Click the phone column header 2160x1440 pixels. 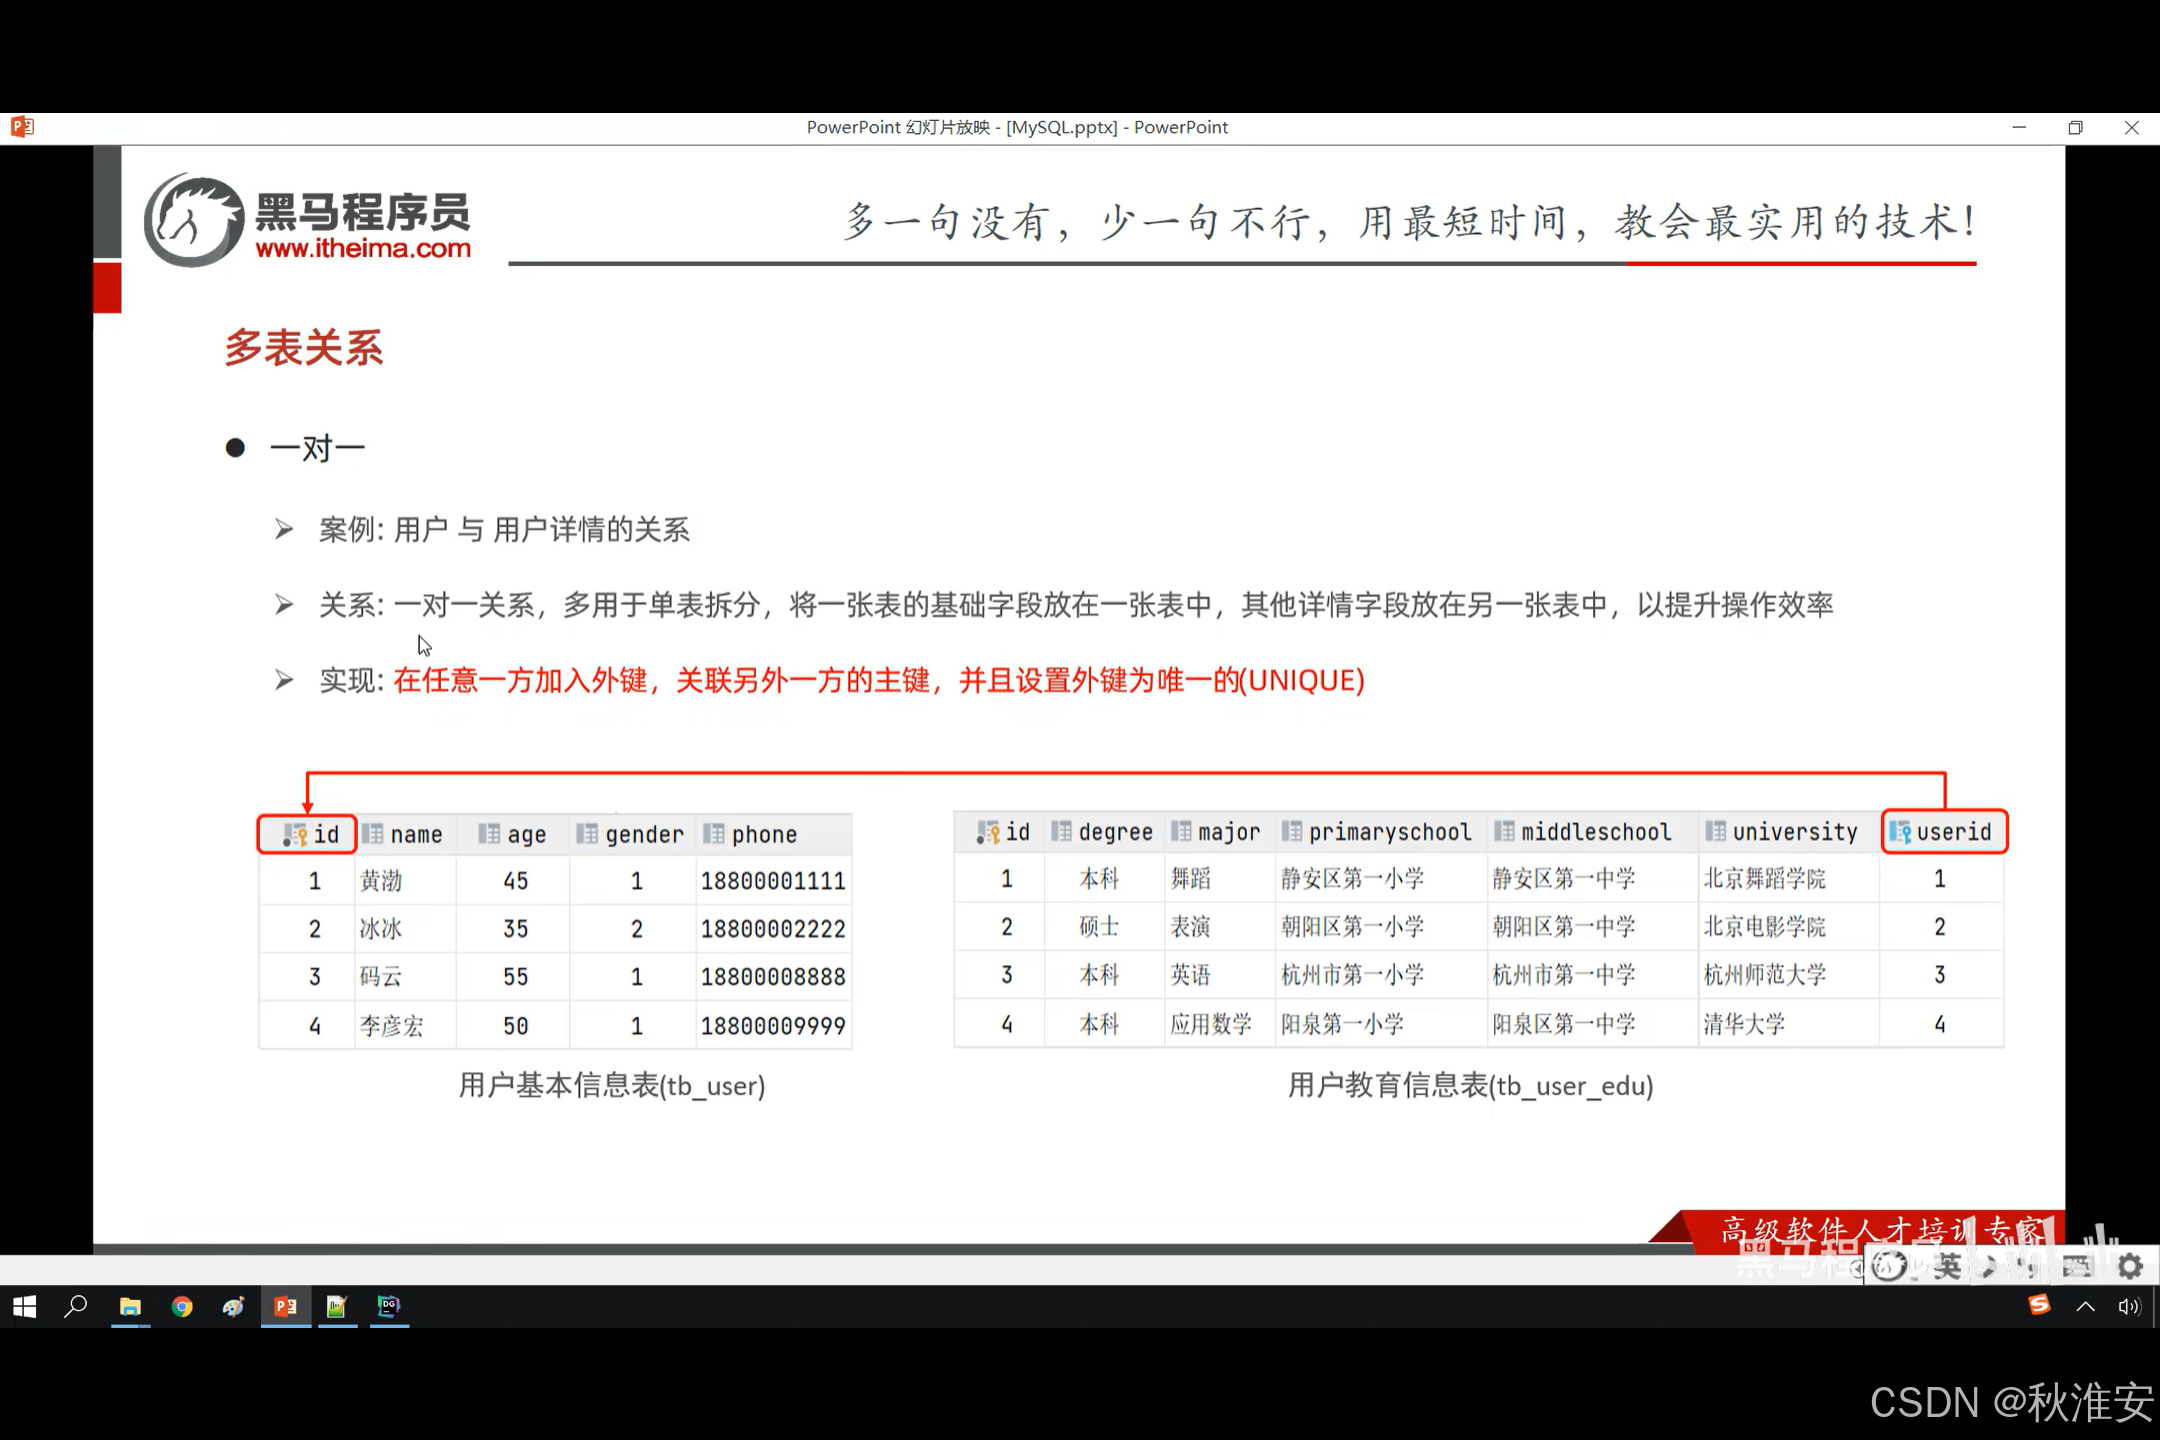click(763, 834)
